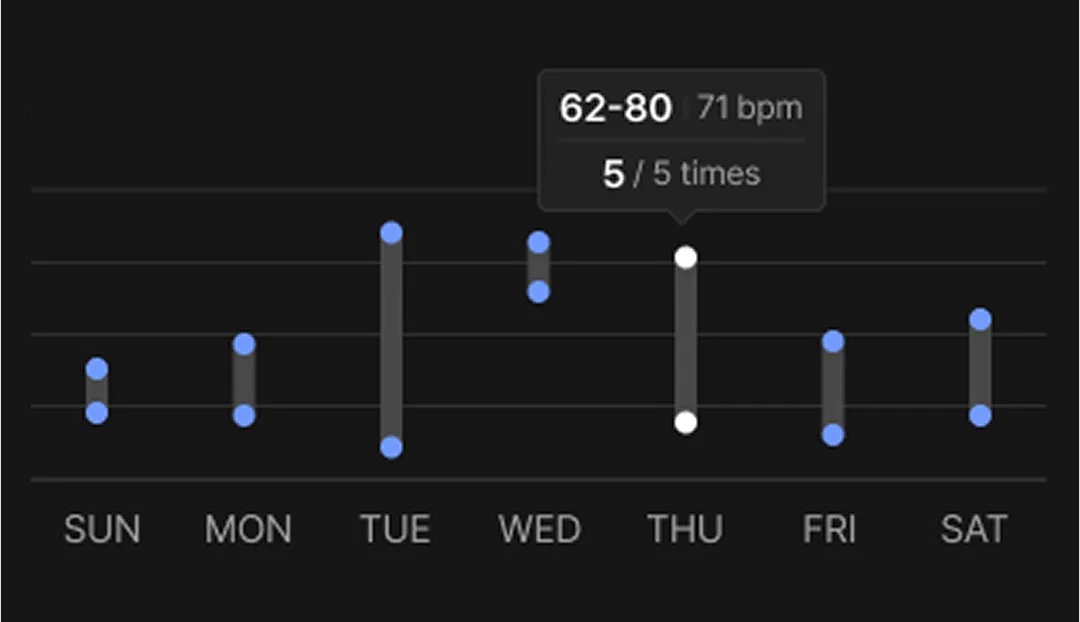Tap Friday's top data point
Screen dimensions: 1080x622
(833, 342)
